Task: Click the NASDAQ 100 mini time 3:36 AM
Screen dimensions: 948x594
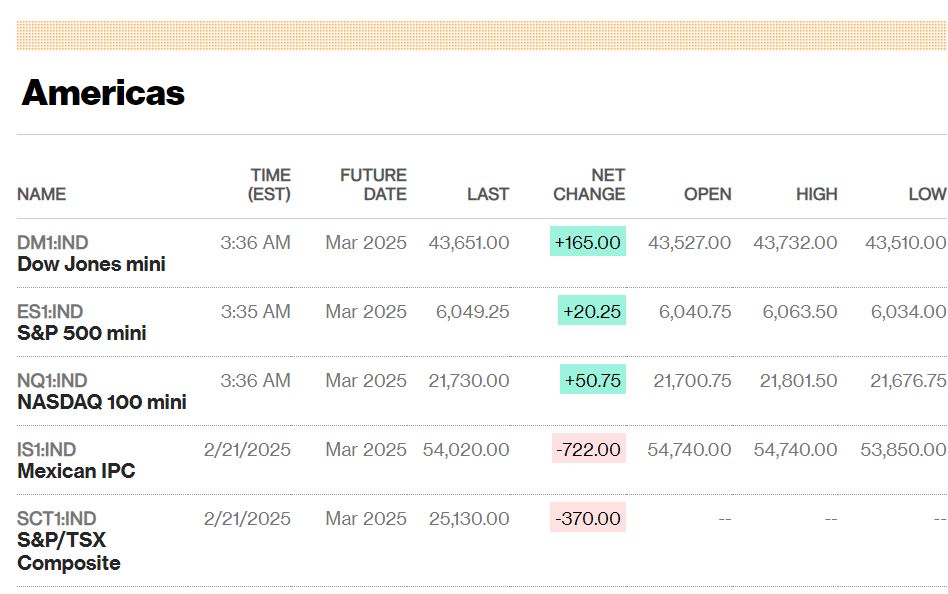Action: click(256, 380)
